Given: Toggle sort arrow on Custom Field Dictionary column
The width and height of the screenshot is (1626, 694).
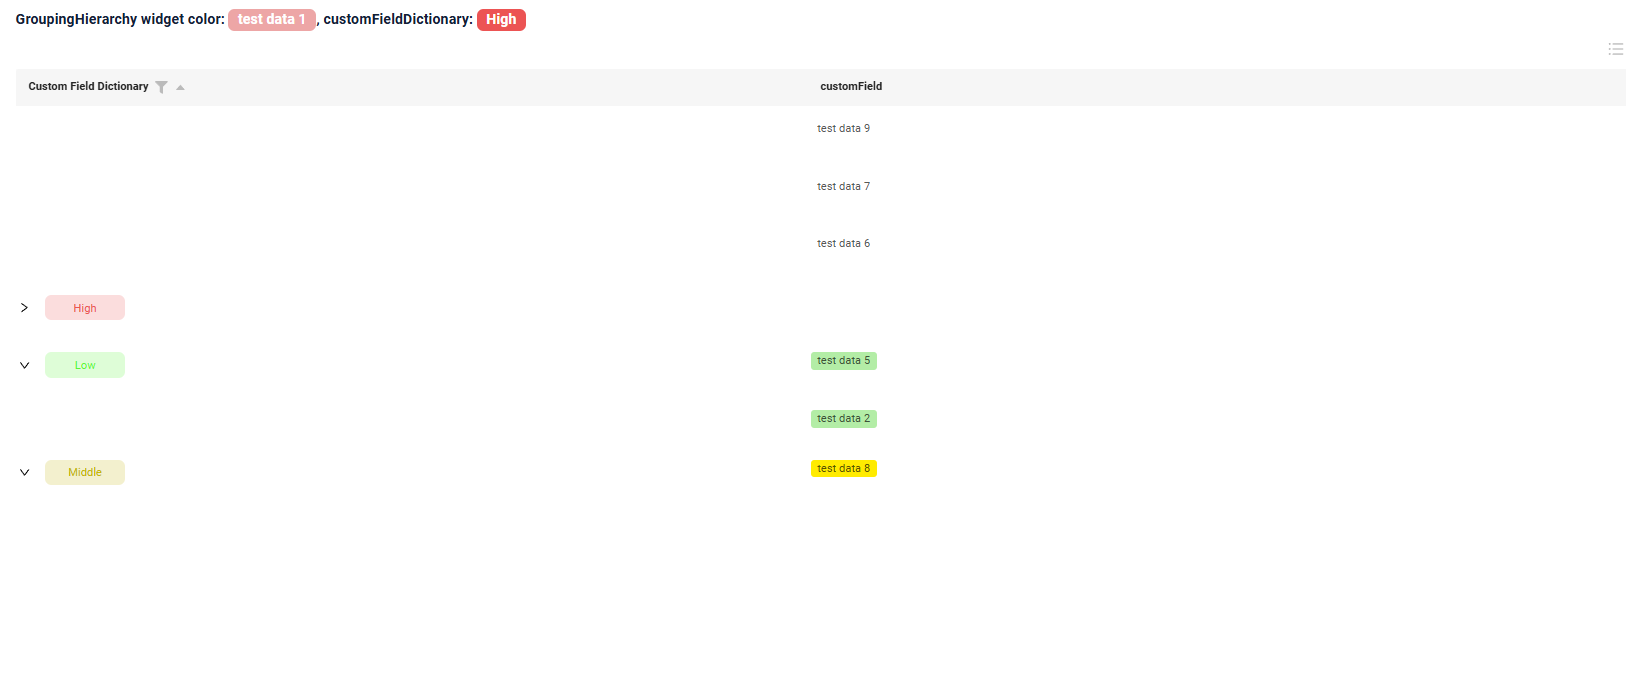Looking at the screenshot, I should (x=180, y=87).
